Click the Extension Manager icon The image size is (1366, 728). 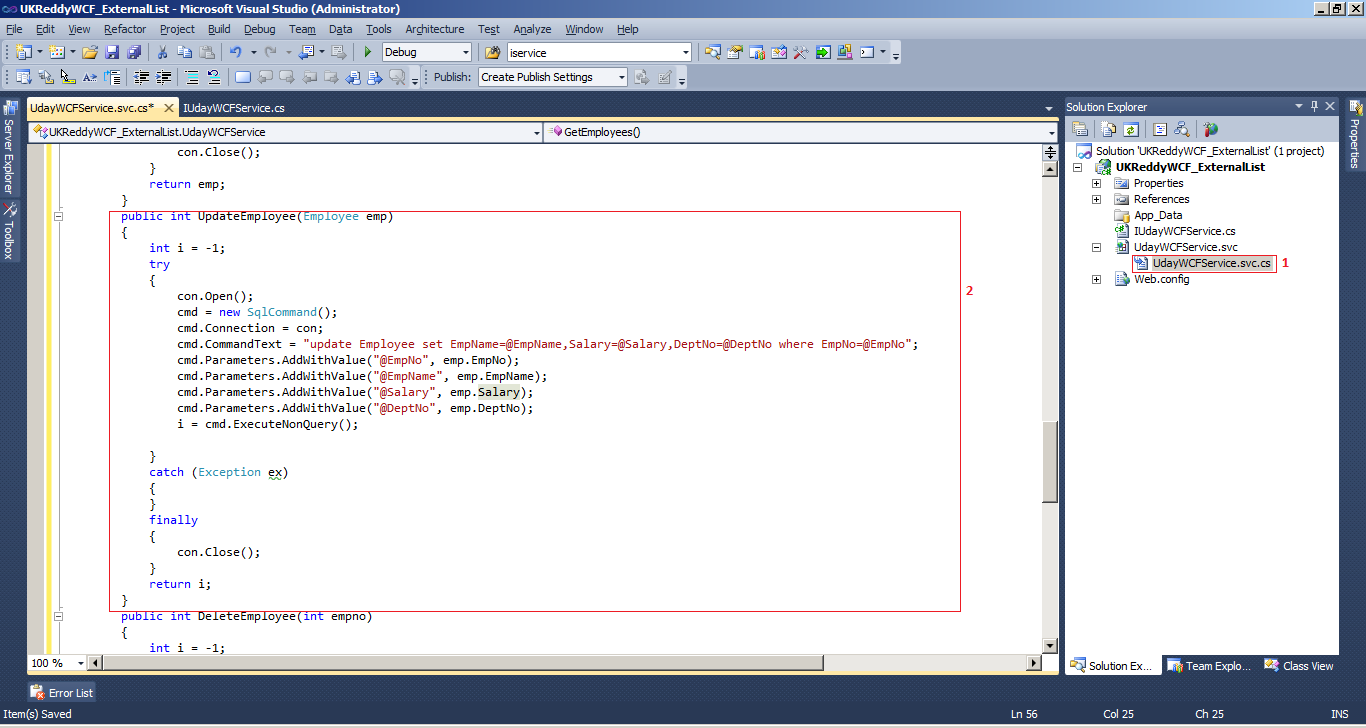pos(844,52)
